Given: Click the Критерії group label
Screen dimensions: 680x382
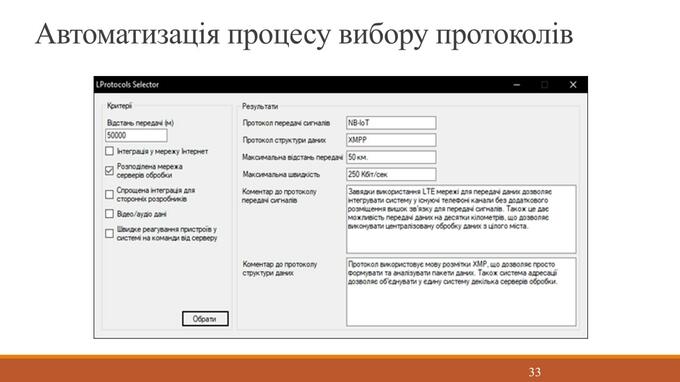Looking at the screenshot, I should (x=119, y=106).
